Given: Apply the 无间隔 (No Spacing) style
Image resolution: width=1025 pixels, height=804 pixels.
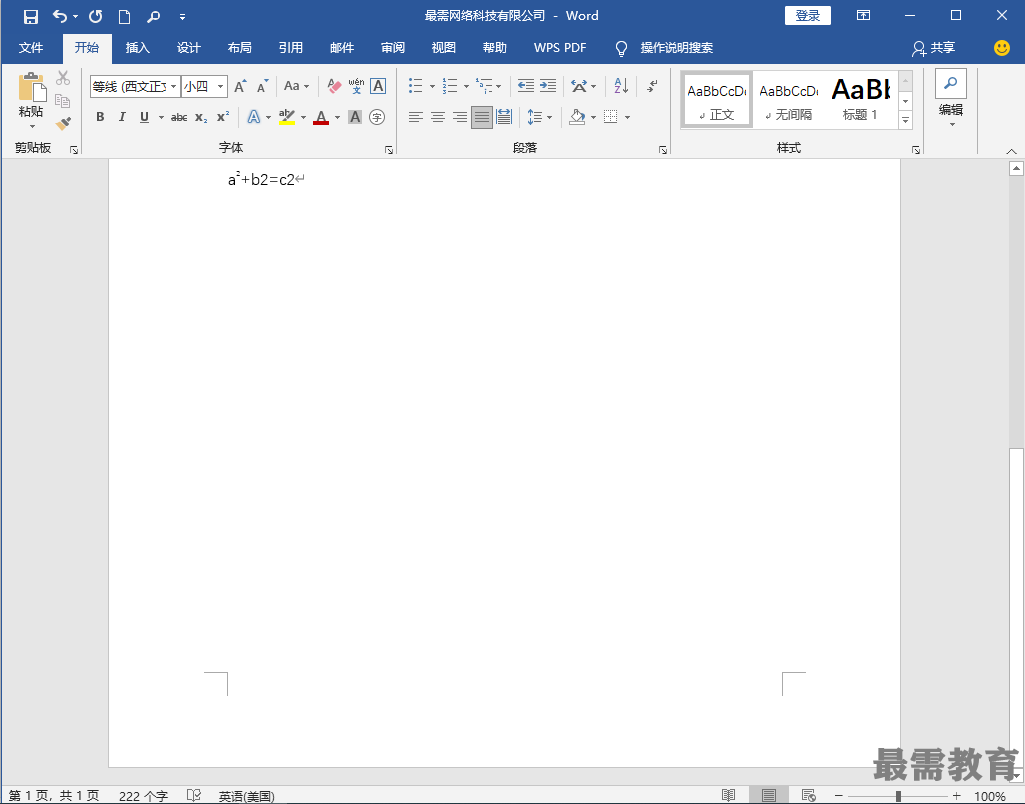Looking at the screenshot, I should 789,100.
